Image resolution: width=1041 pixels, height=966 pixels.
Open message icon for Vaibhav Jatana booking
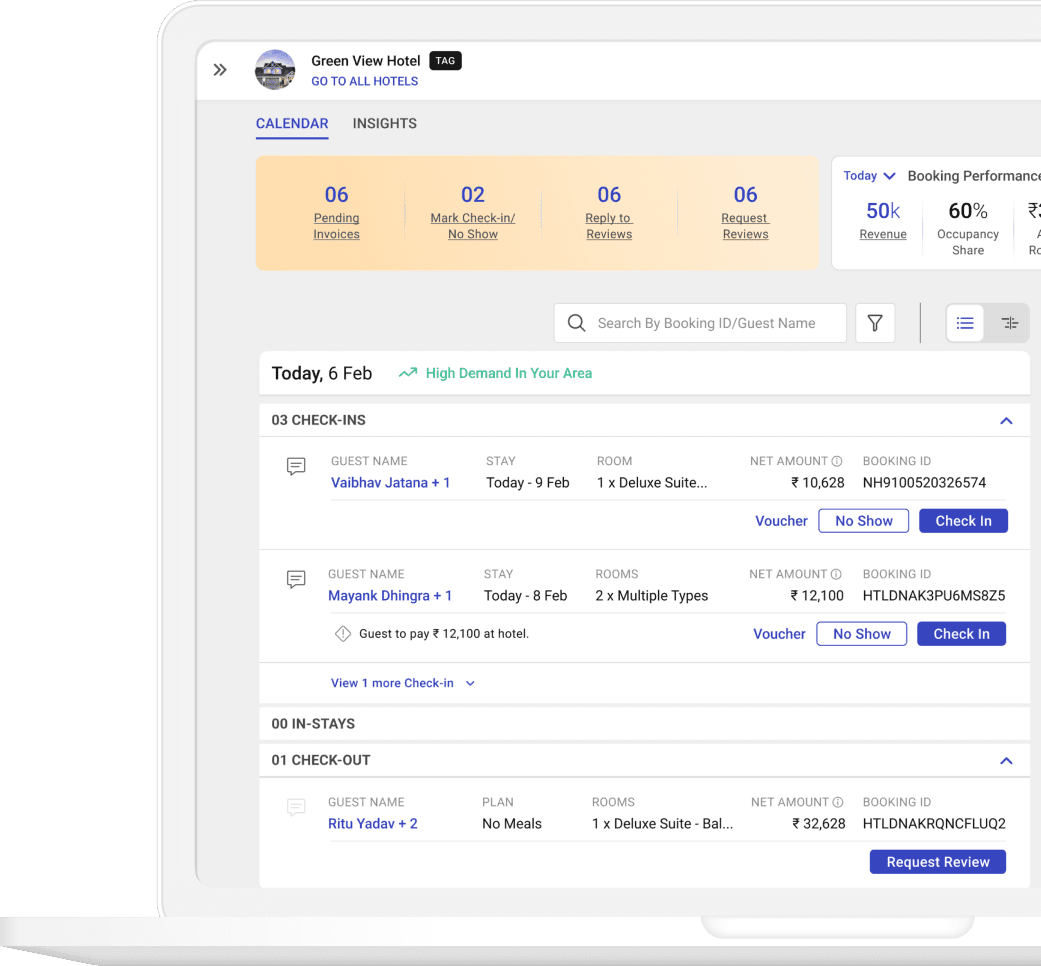(296, 466)
